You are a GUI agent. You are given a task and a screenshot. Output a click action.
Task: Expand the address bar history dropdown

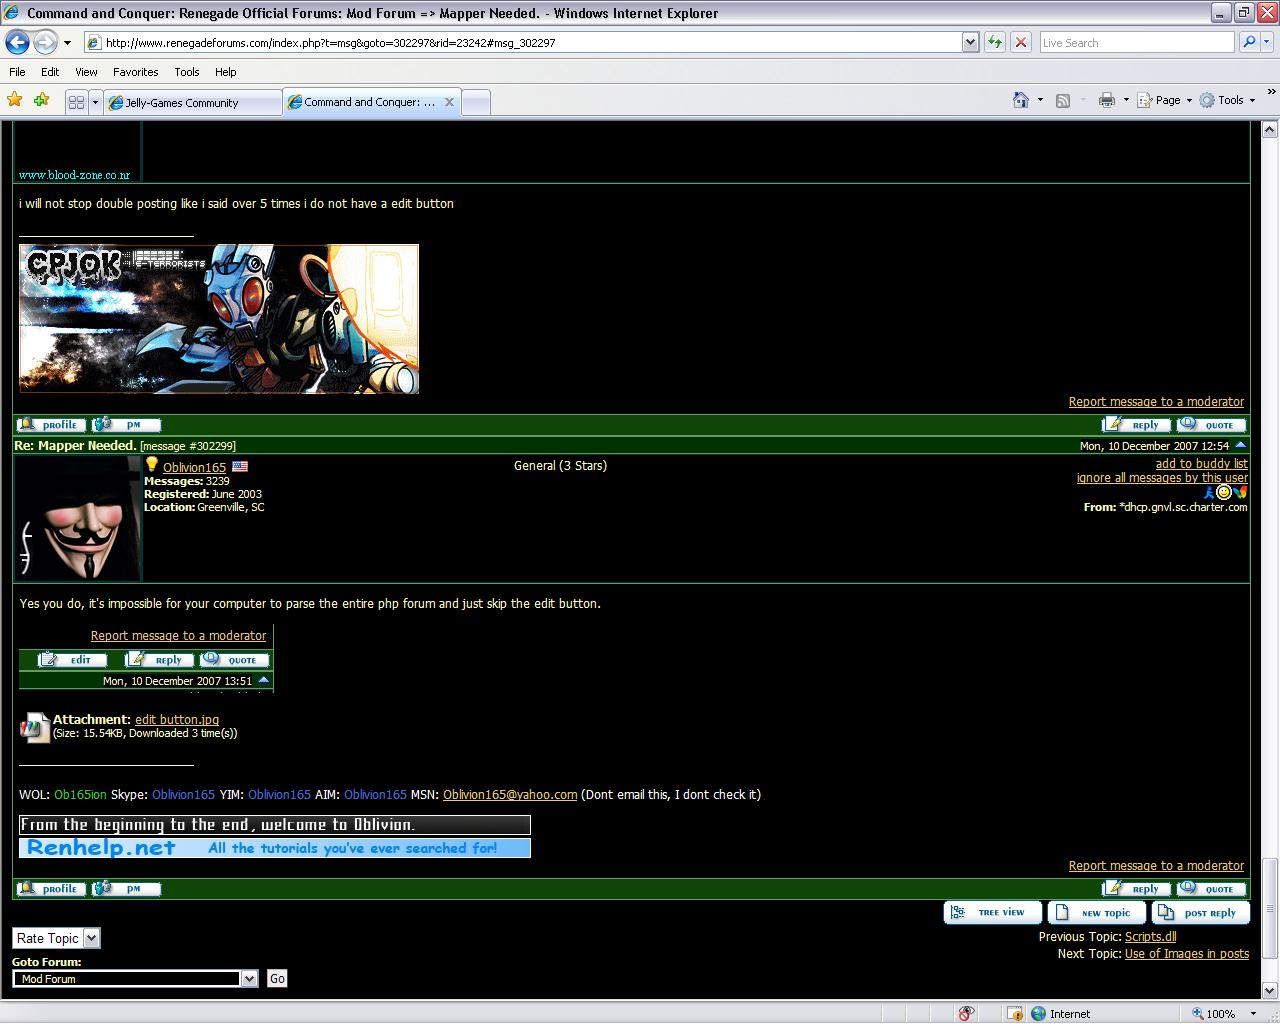click(x=970, y=42)
